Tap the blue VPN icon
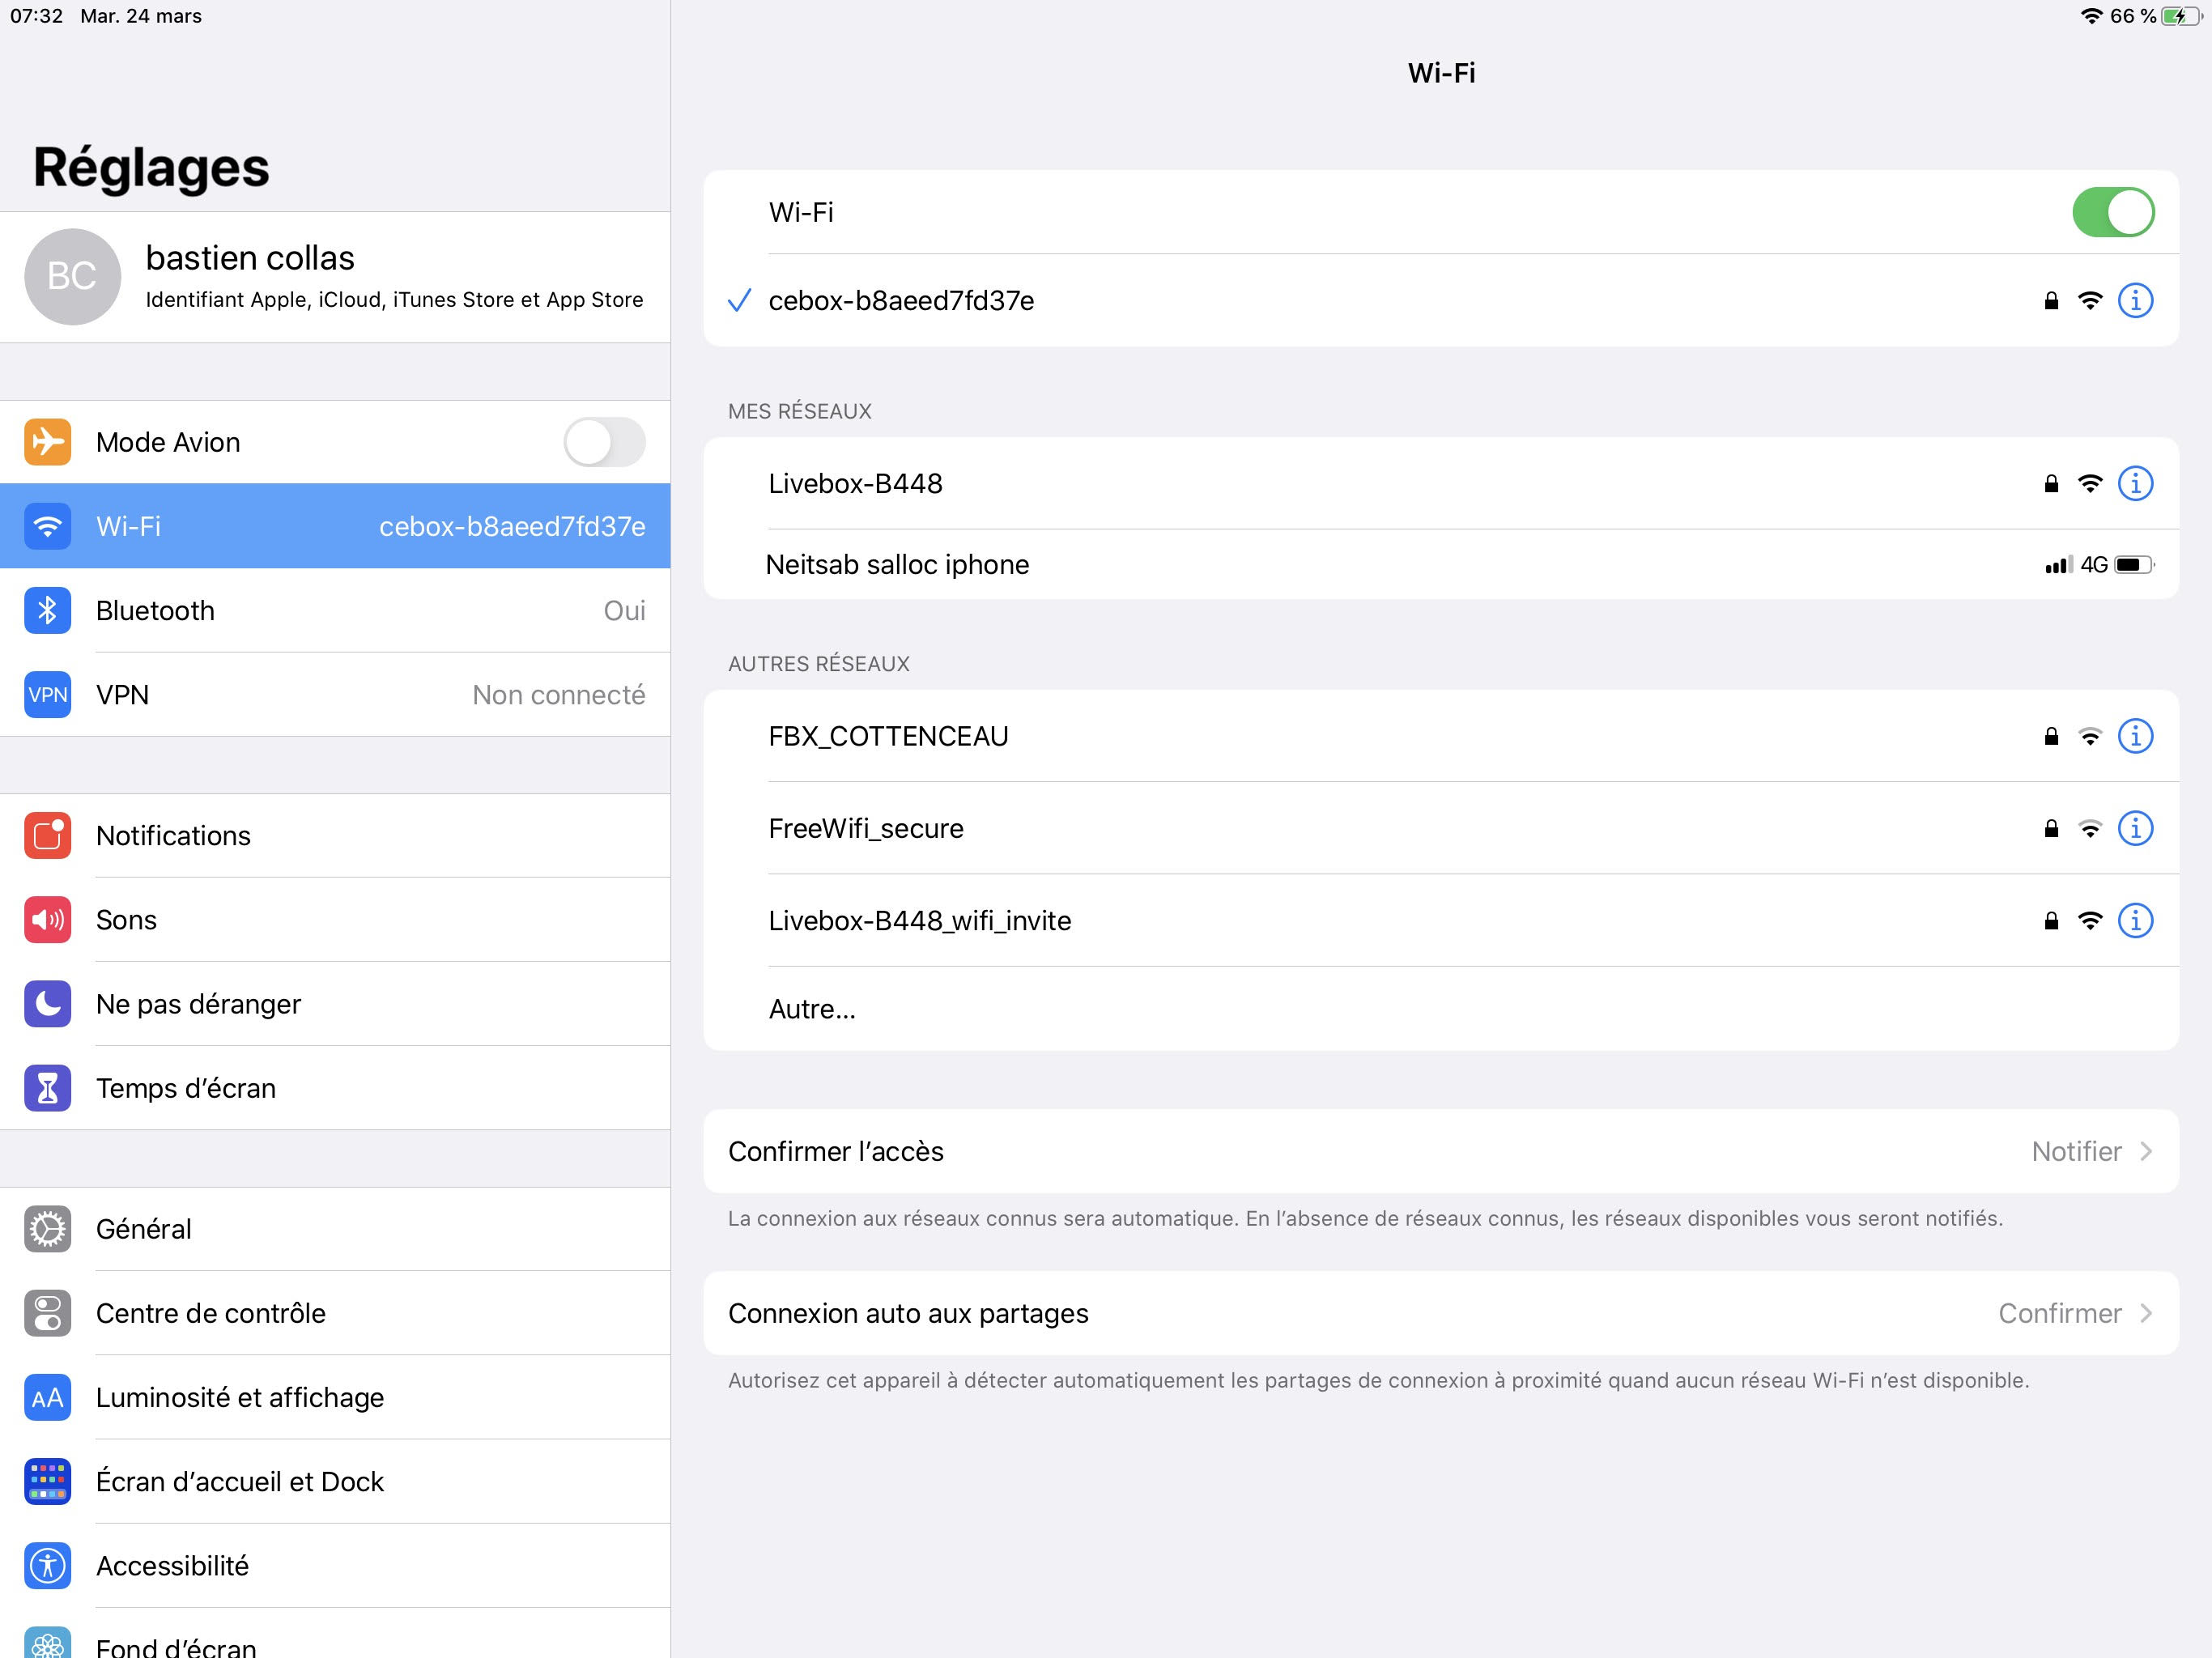 point(47,694)
